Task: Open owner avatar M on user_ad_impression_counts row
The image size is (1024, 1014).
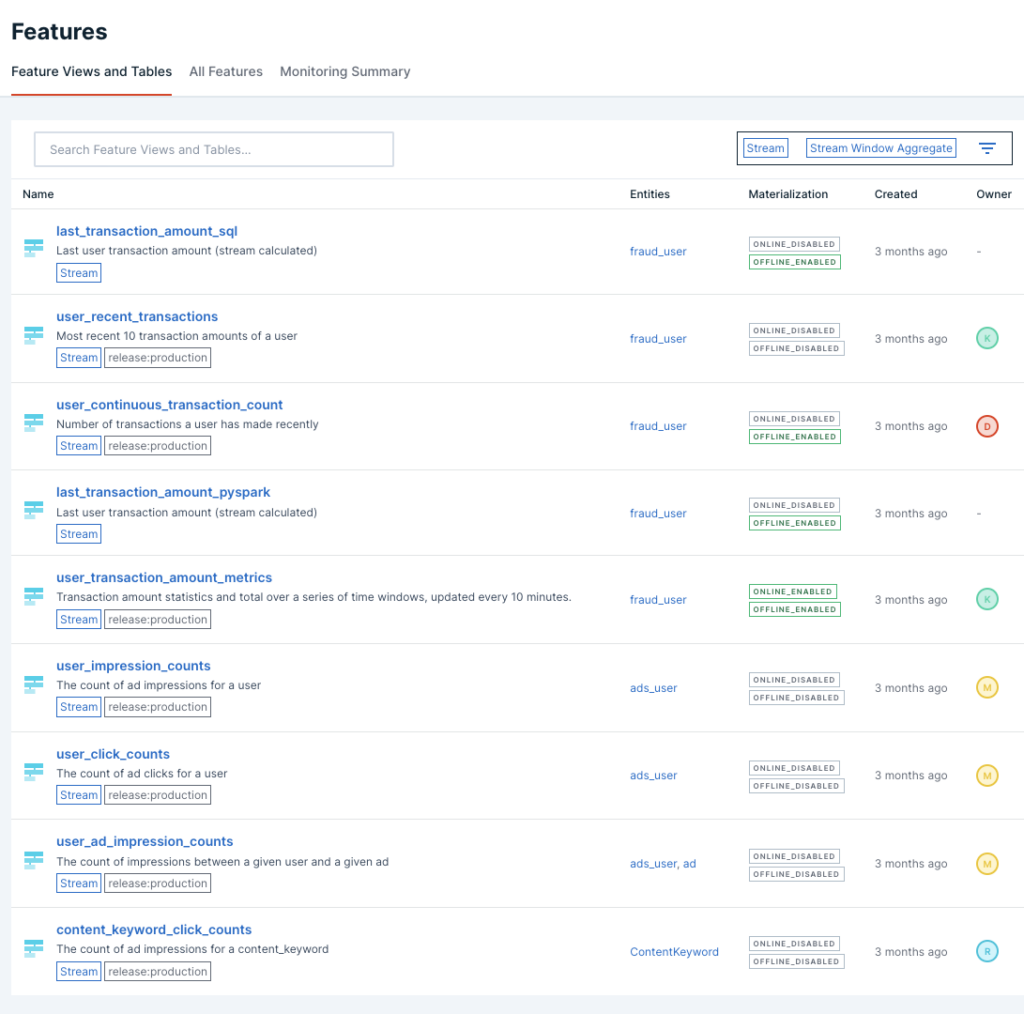Action: [x=986, y=863]
